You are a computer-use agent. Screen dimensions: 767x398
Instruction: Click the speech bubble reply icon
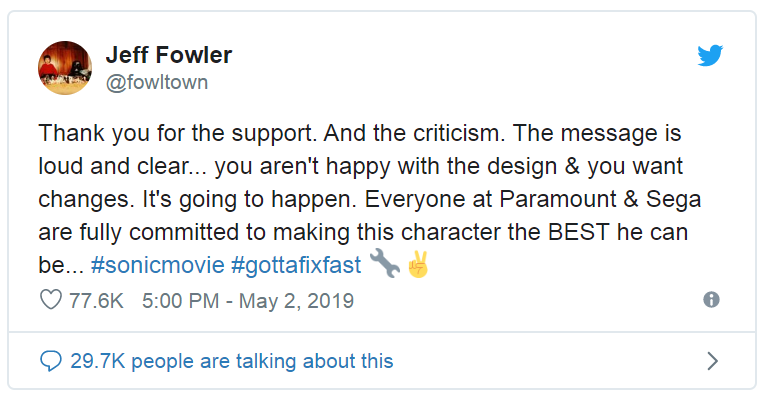tap(50, 361)
